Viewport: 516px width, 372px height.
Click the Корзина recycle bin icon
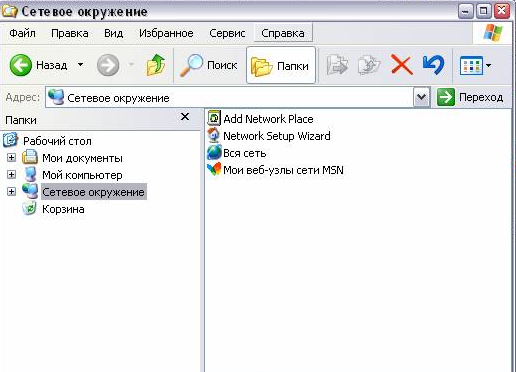tap(30, 208)
